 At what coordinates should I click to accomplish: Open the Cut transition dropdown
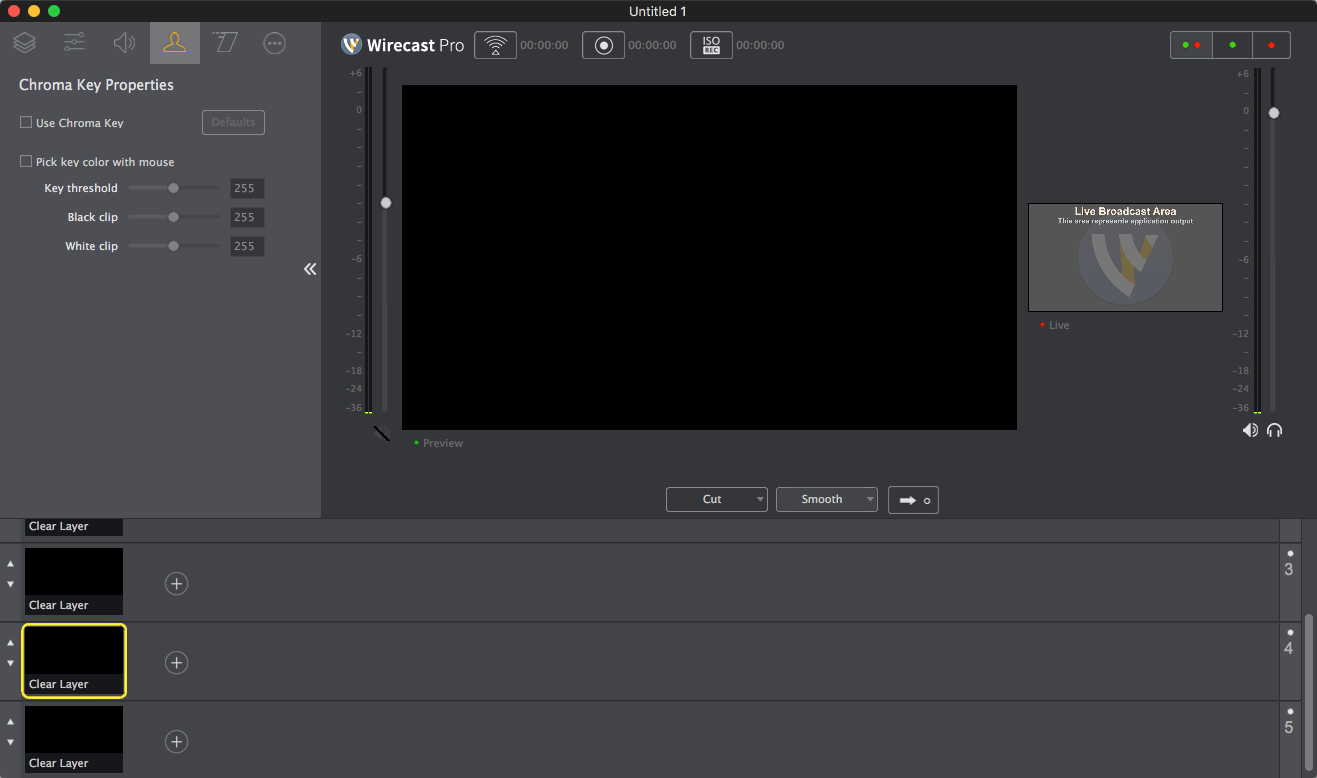[717, 499]
